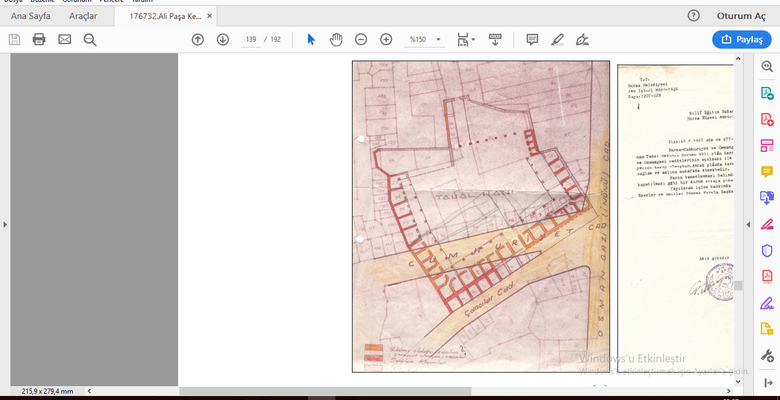The image size is (780, 400).
Task: Add a sticky note comment from the toolbar
Action: click(x=532, y=39)
